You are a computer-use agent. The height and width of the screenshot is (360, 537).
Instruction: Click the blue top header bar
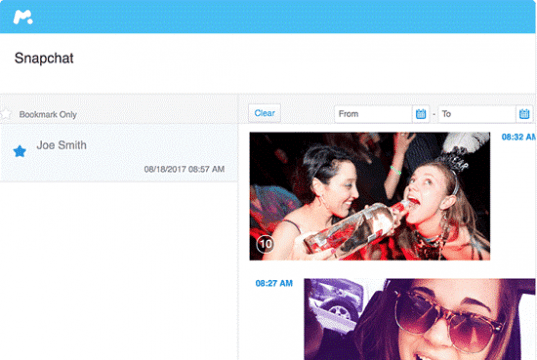268,16
